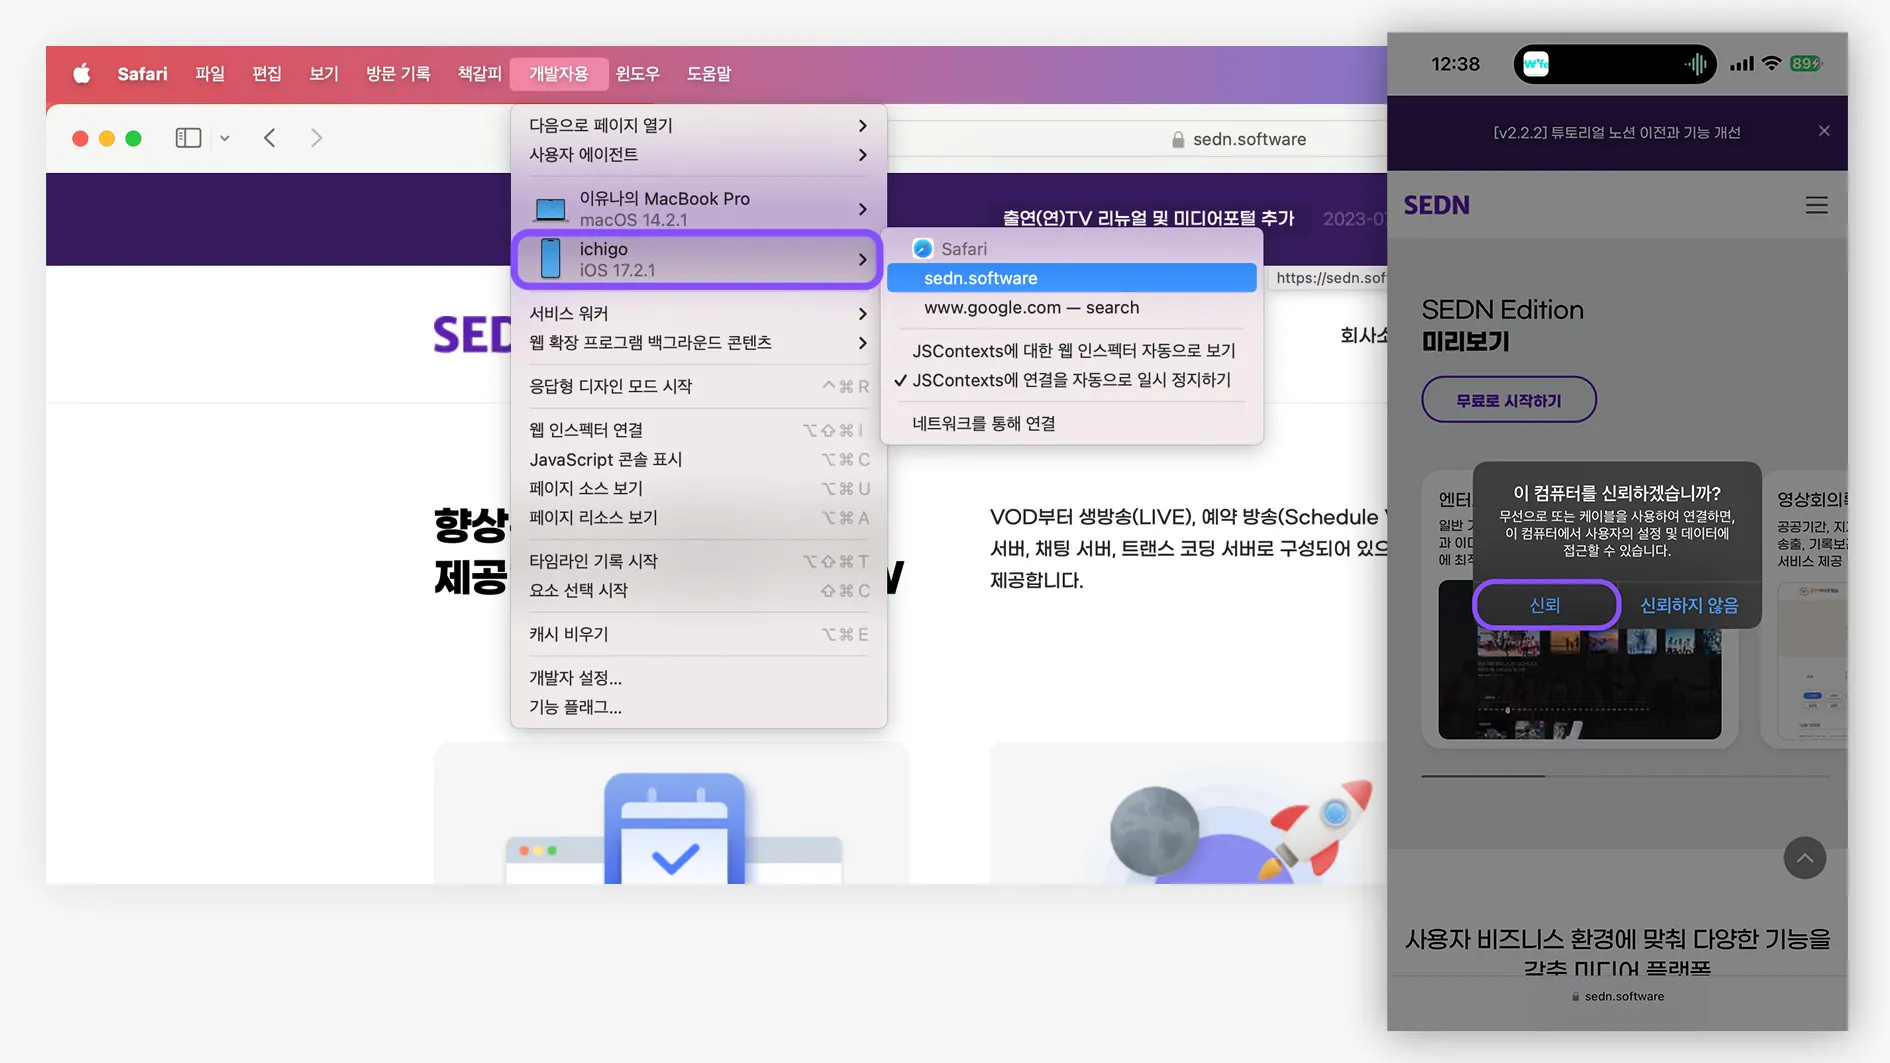The width and height of the screenshot is (1890, 1063).
Task: Tap the Dynamic Island audio waveform
Action: pyautogui.click(x=1696, y=64)
